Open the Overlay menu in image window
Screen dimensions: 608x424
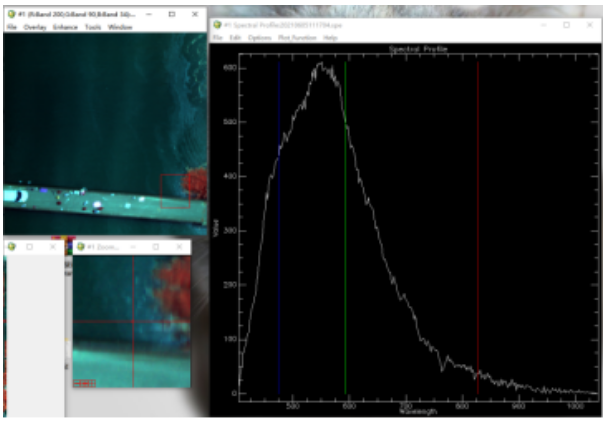[35, 27]
